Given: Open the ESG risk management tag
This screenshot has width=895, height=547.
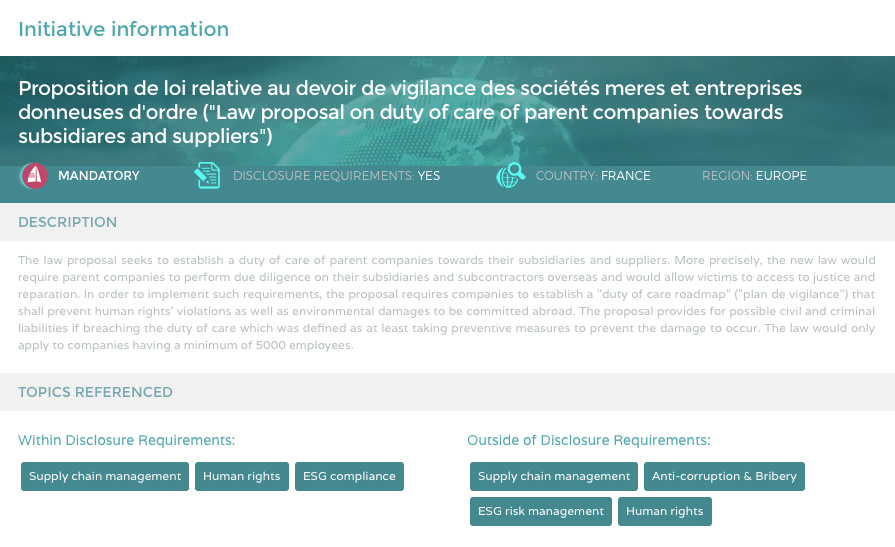Looking at the screenshot, I should click(x=541, y=511).
